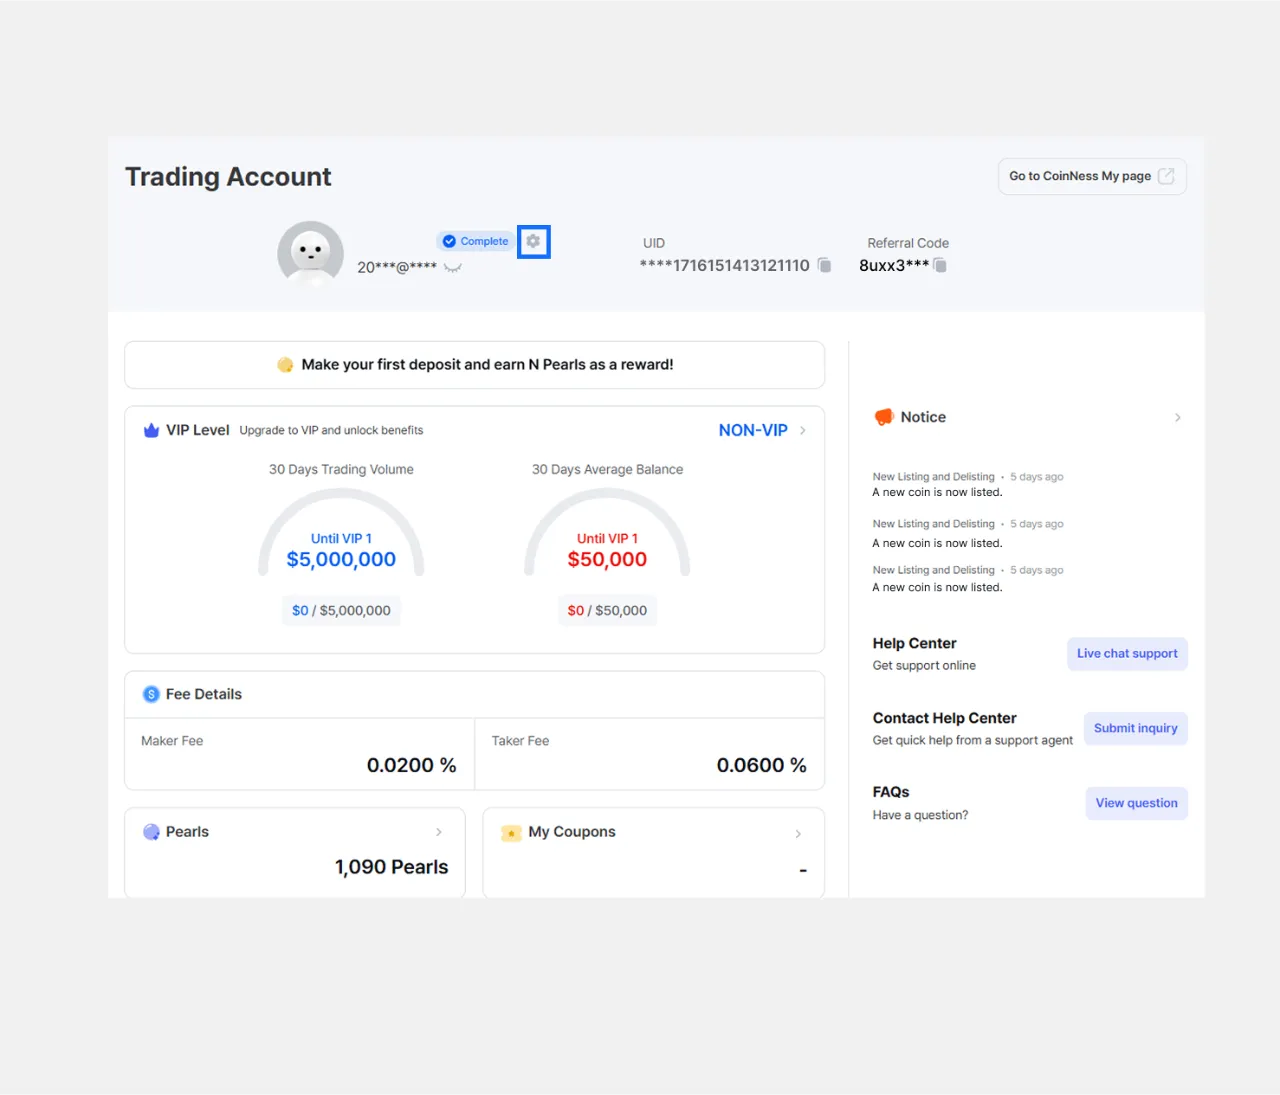Go to CoinNess My page
1280x1095 pixels.
pyautogui.click(x=1091, y=176)
